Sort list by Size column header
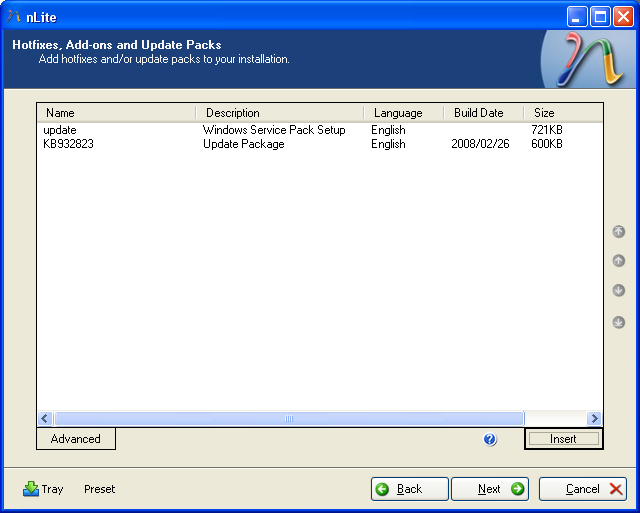The image size is (640, 513). (563, 113)
